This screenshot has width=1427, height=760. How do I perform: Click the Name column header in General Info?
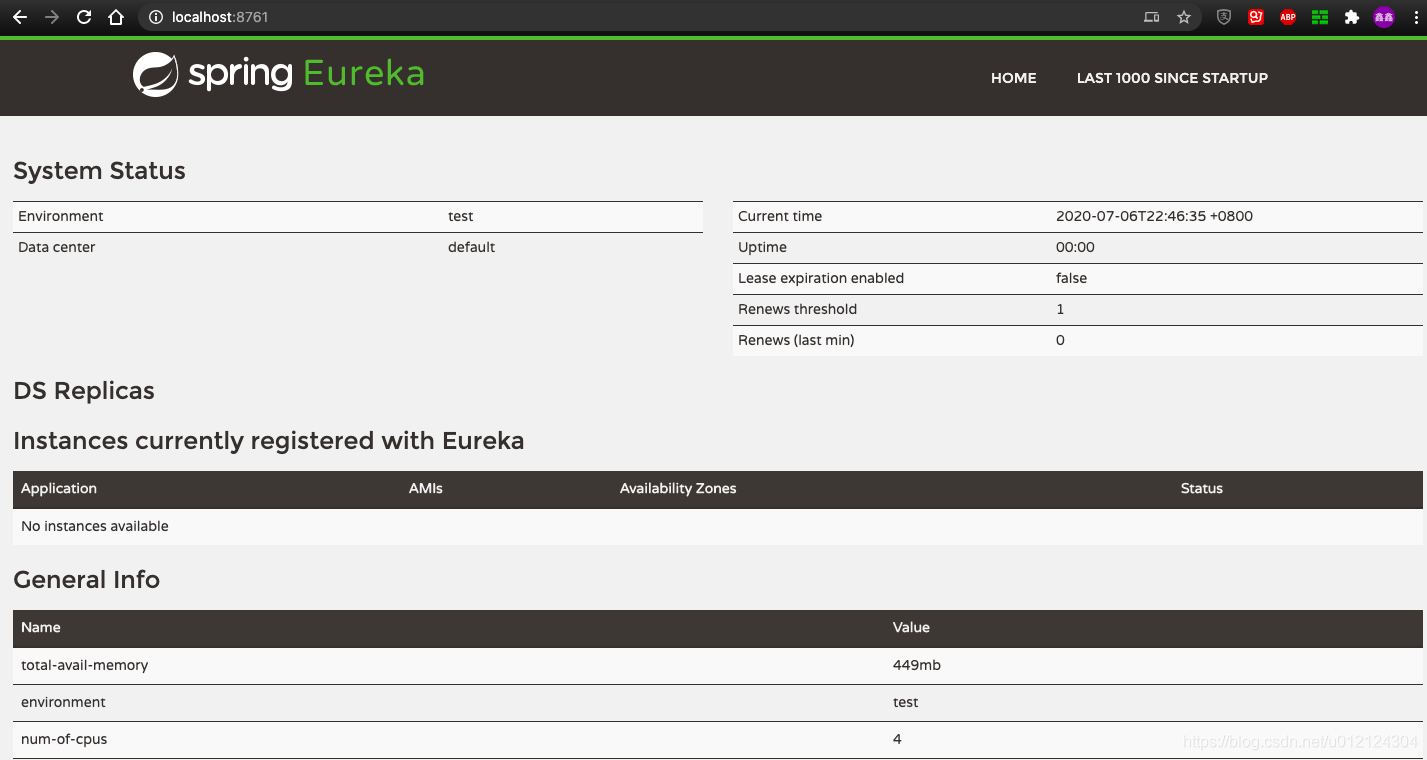41,627
